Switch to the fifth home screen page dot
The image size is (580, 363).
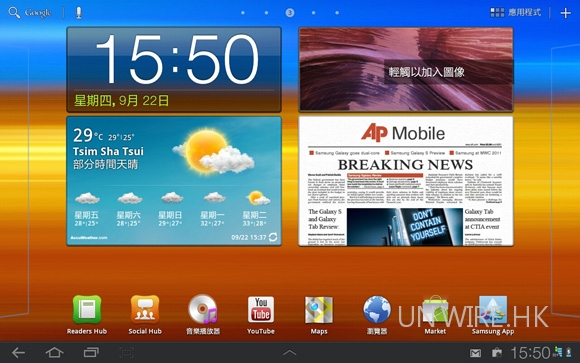(x=337, y=13)
